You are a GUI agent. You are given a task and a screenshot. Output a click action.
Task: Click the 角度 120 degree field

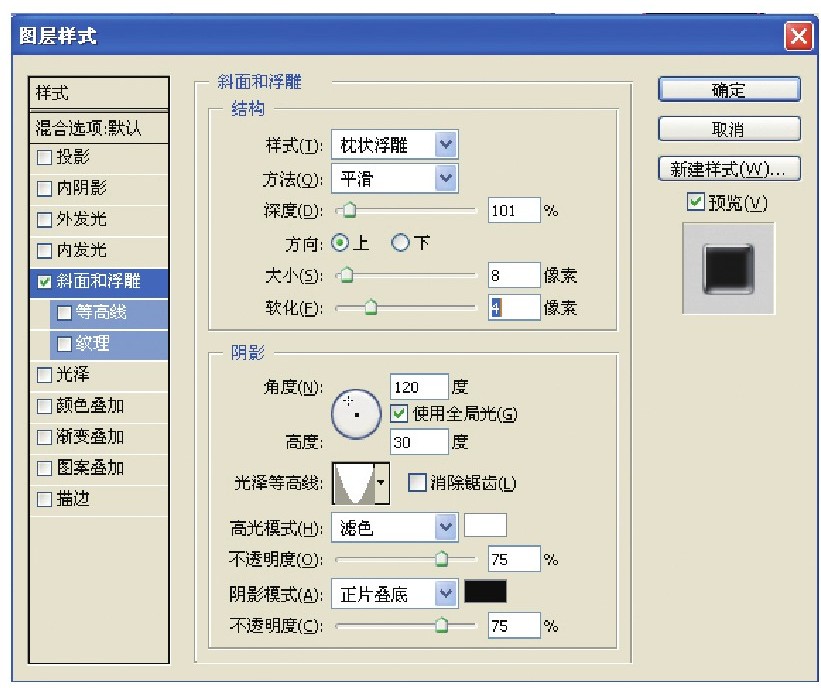coord(419,387)
